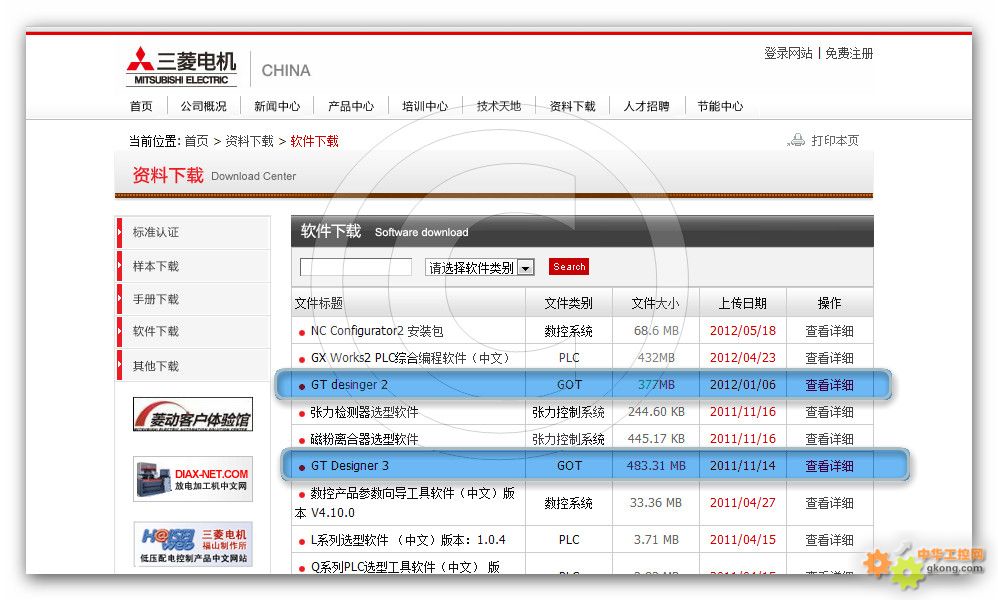
Task: Open the 福山制作所 banner image
Action: pos(193,544)
